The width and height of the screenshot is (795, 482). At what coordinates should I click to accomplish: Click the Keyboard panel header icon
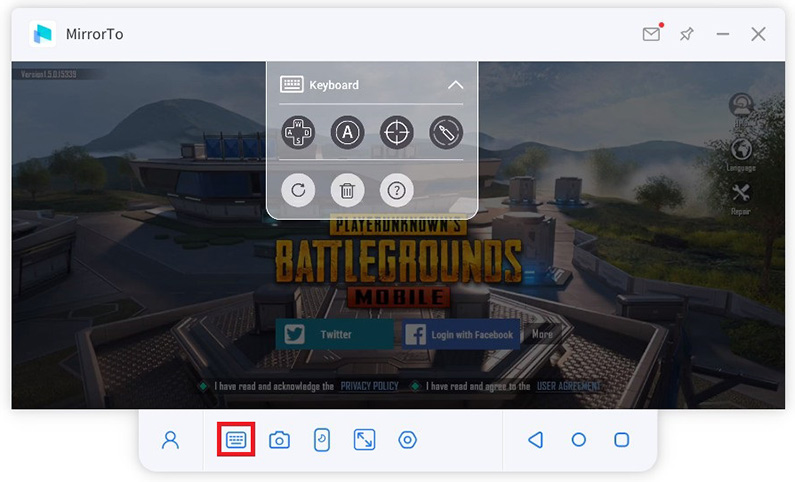coord(292,84)
